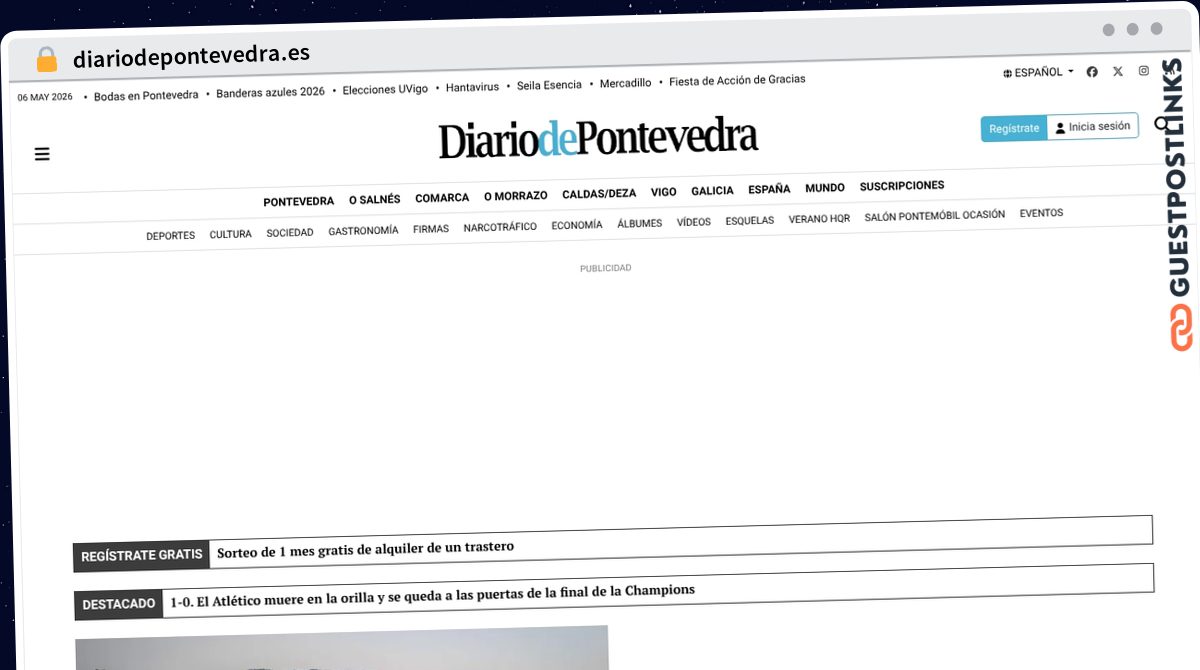Open the Atlético Champions 1-0 headline
This screenshot has height=670, width=1200.
pyautogui.click(x=432, y=596)
